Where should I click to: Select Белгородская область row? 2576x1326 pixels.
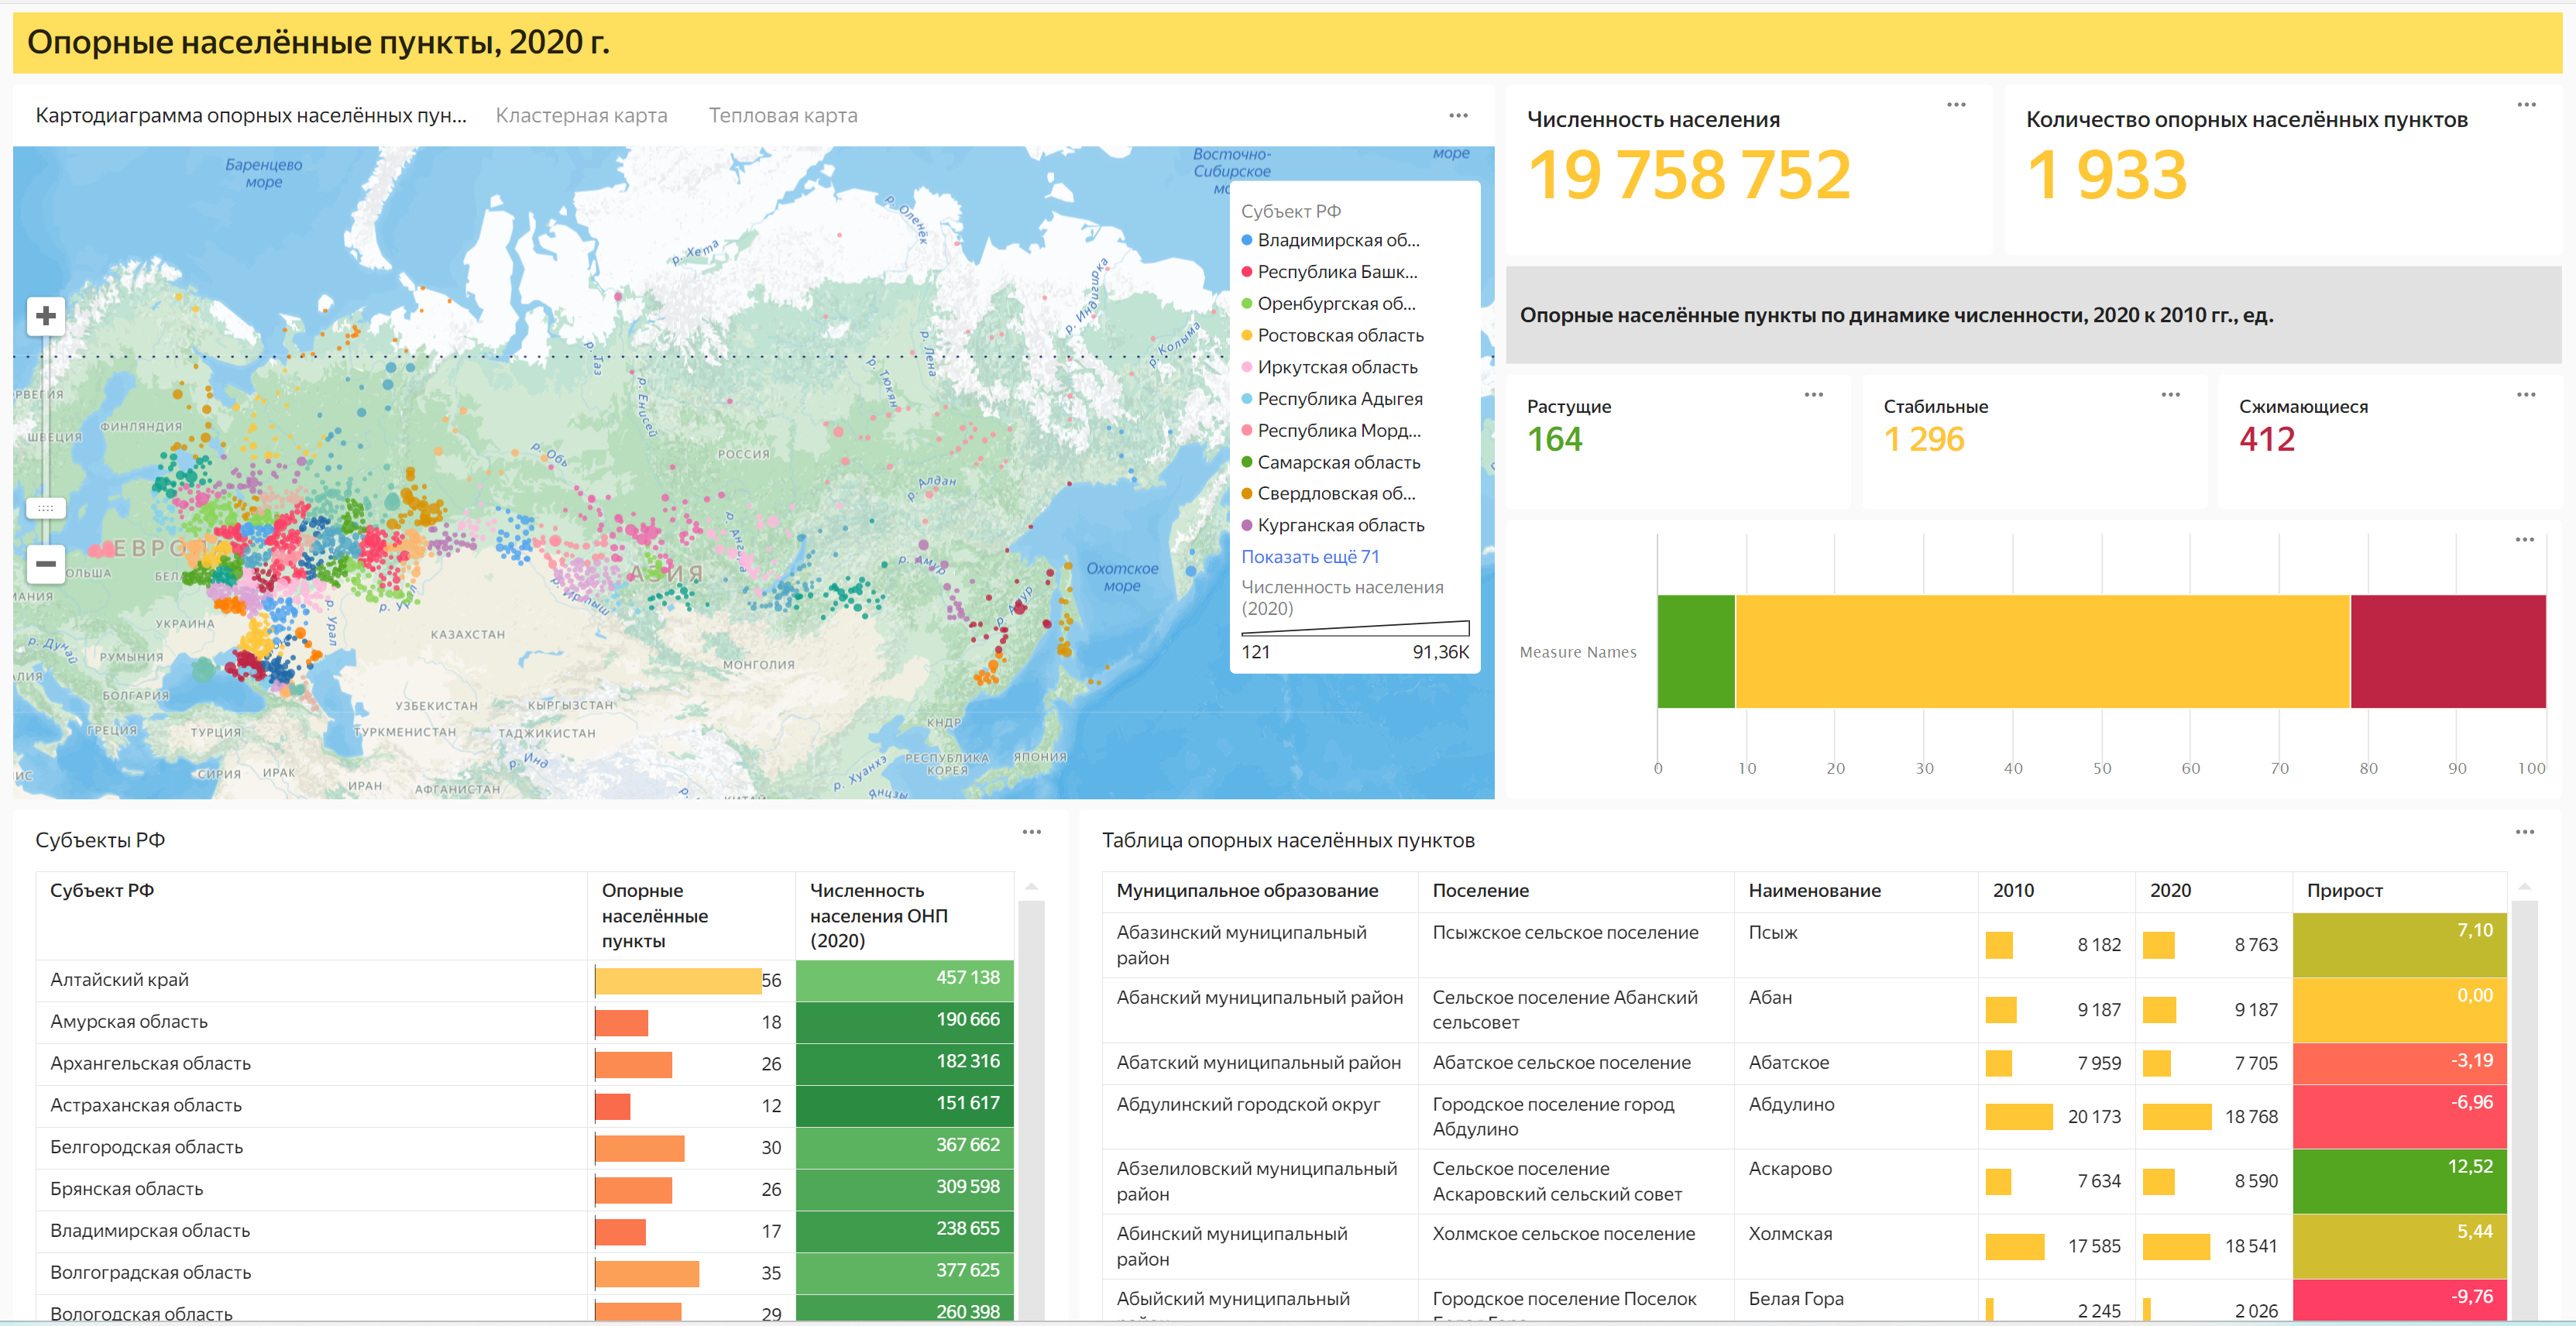(525, 1149)
